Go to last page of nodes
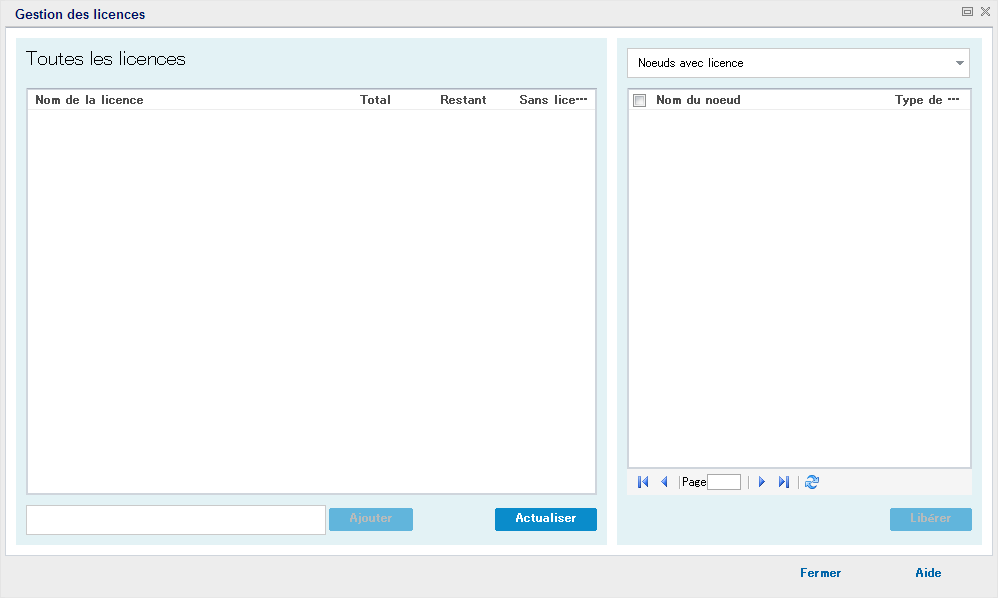The width and height of the screenshot is (998, 598). (784, 482)
